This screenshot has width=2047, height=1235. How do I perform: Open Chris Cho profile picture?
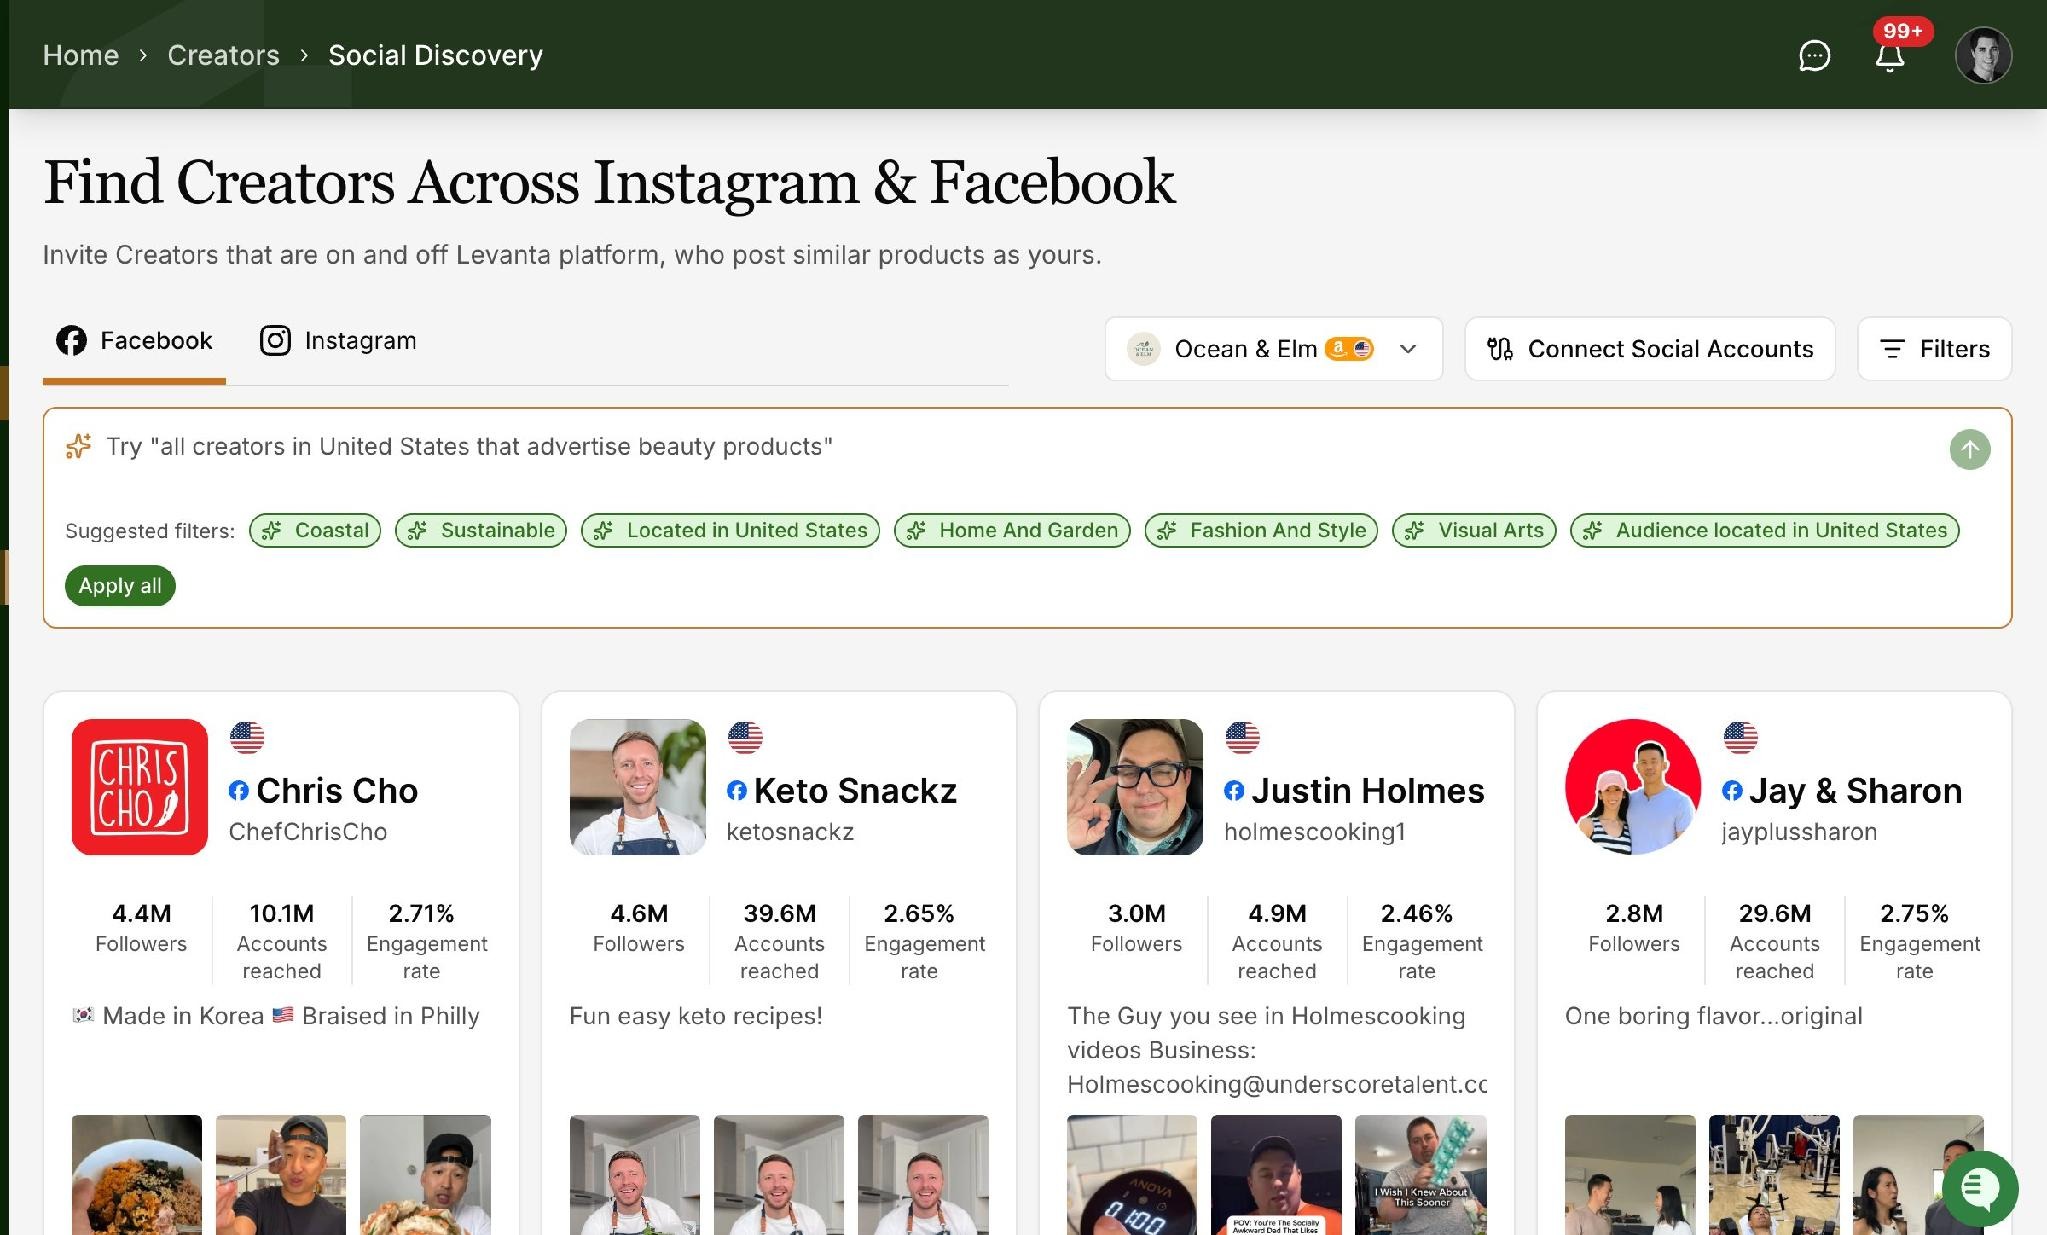point(140,787)
